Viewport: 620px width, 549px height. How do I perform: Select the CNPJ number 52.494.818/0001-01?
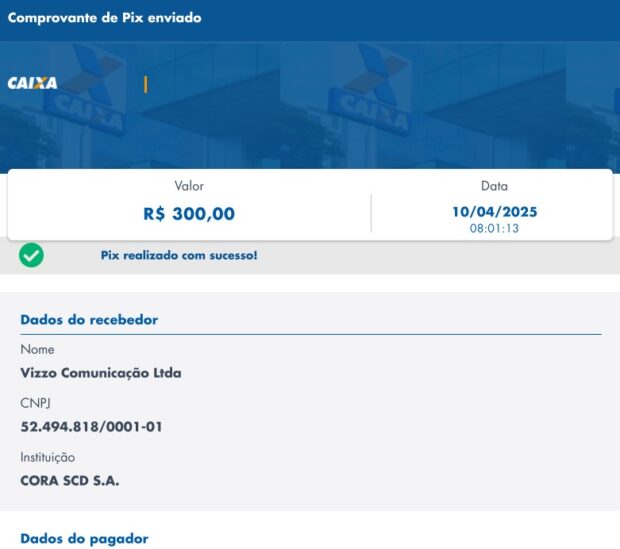click(91, 427)
